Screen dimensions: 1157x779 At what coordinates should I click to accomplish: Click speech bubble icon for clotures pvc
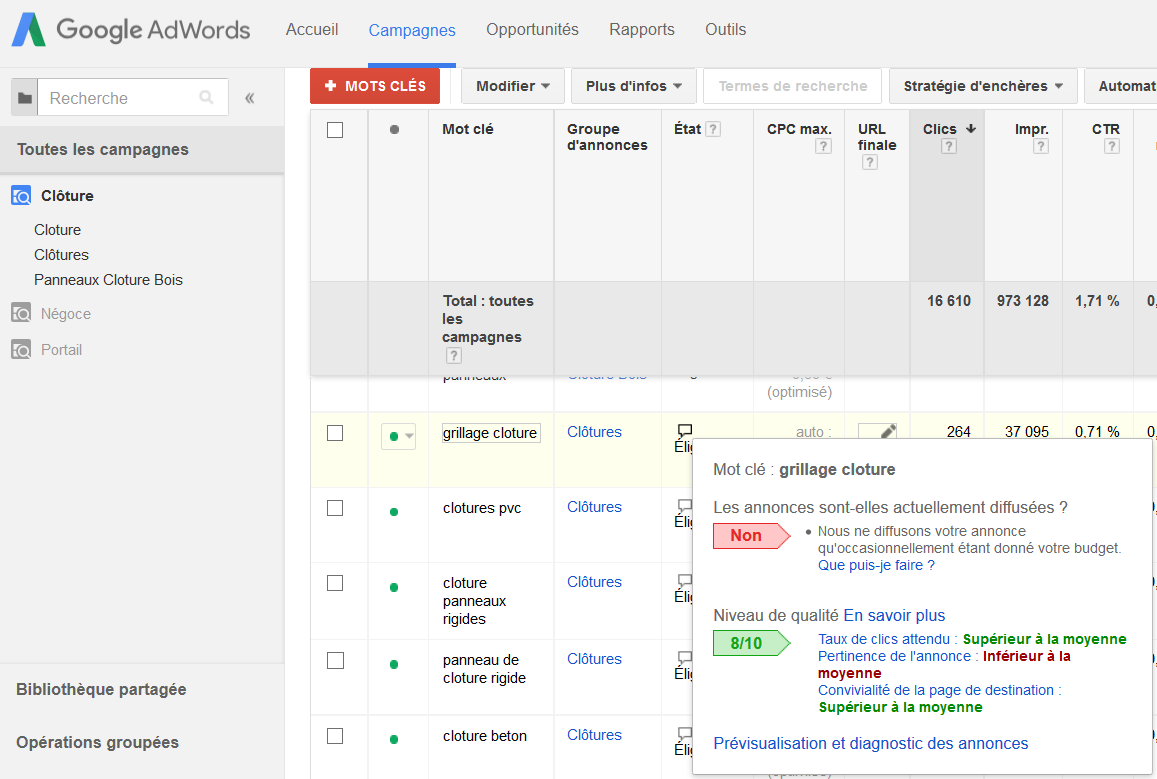tap(685, 505)
